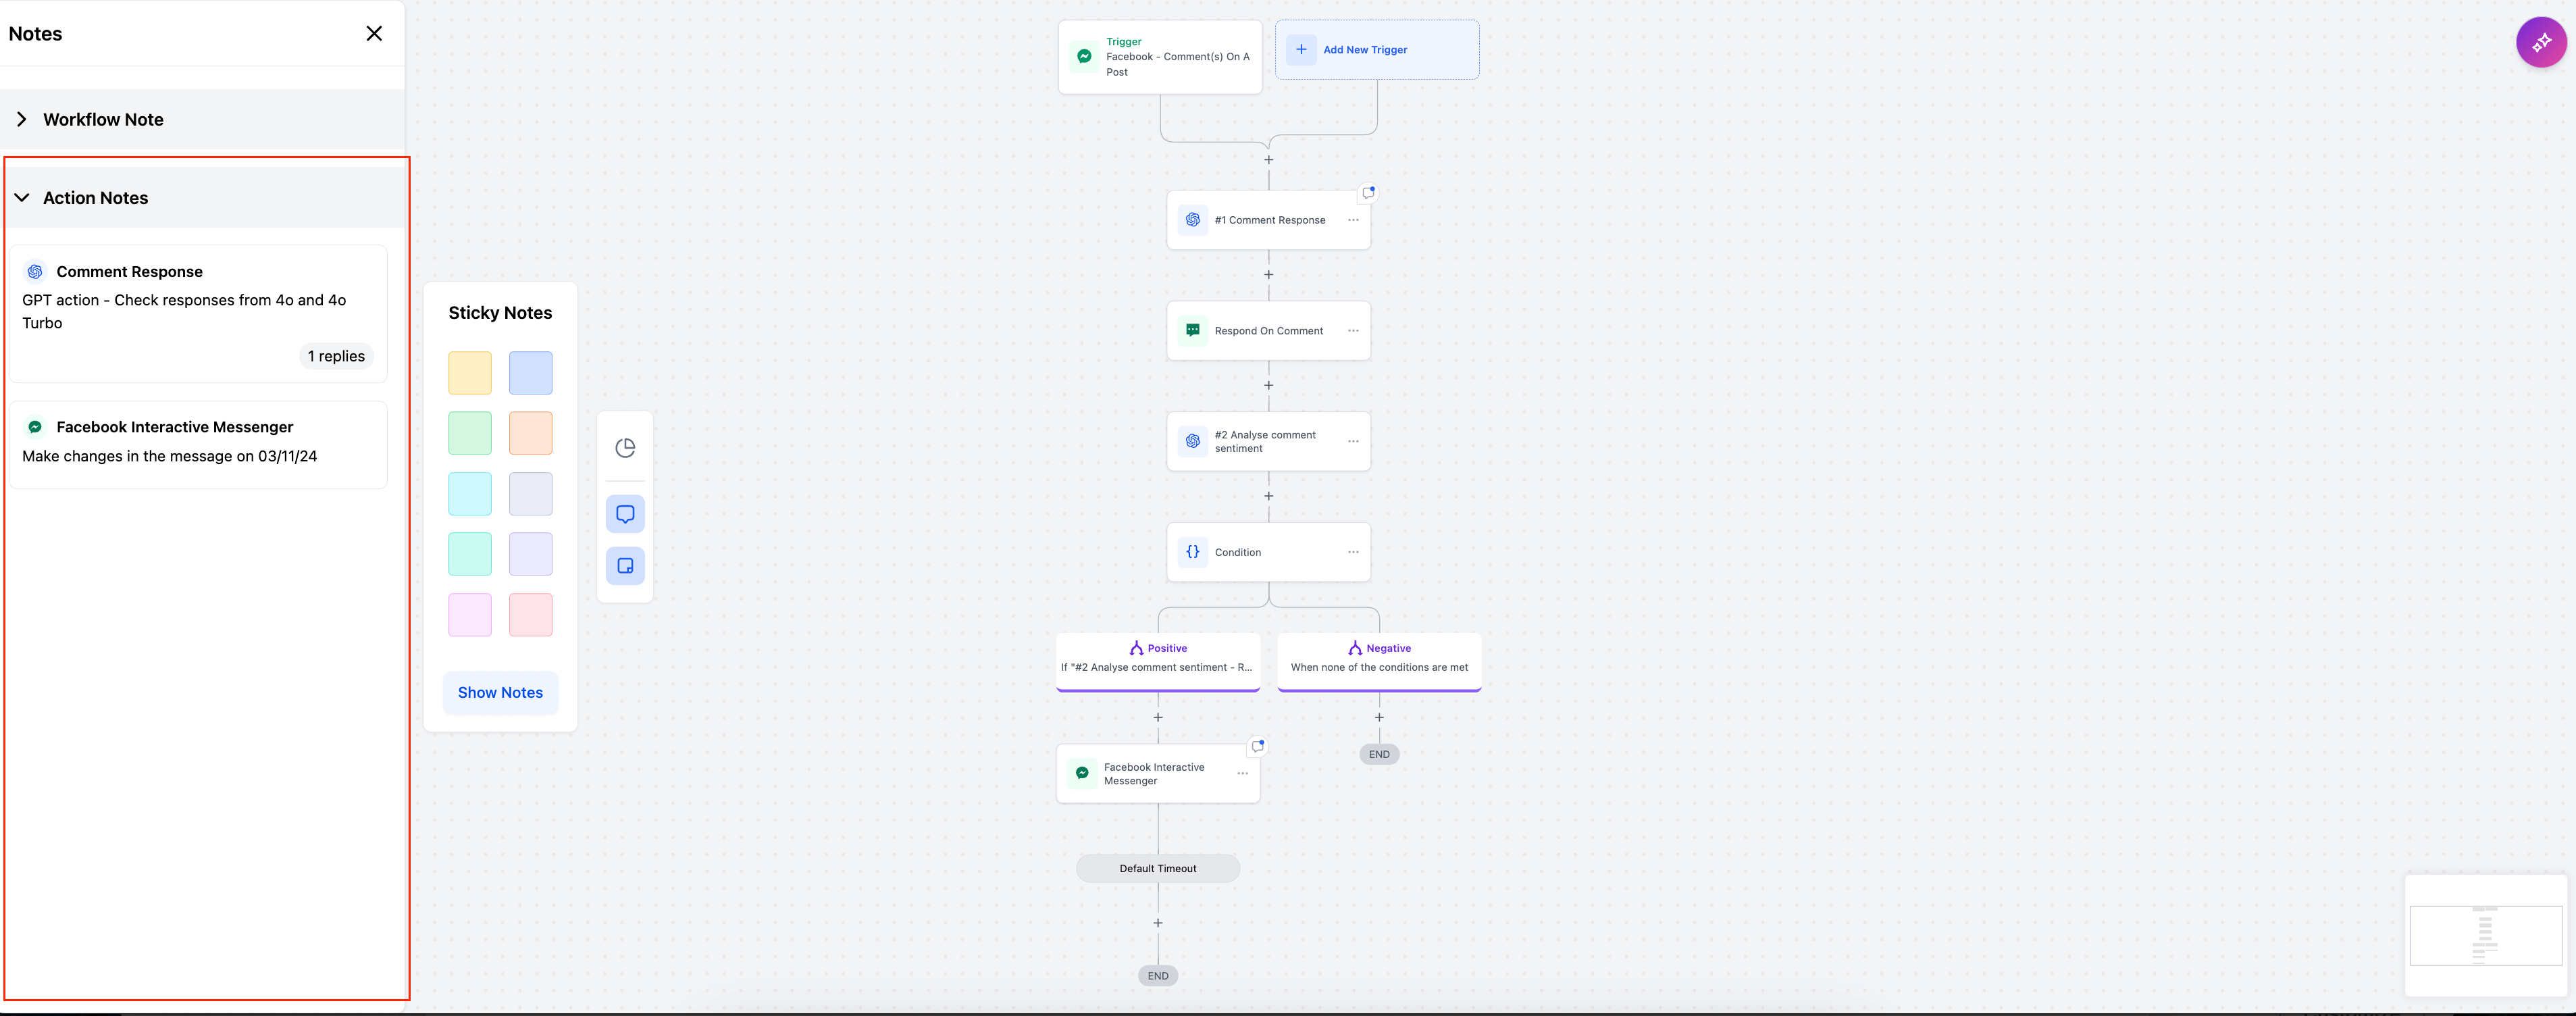The height and width of the screenshot is (1016, 2576).
Task: Open options menu on #1 Comment Response
Action: 1353,220
